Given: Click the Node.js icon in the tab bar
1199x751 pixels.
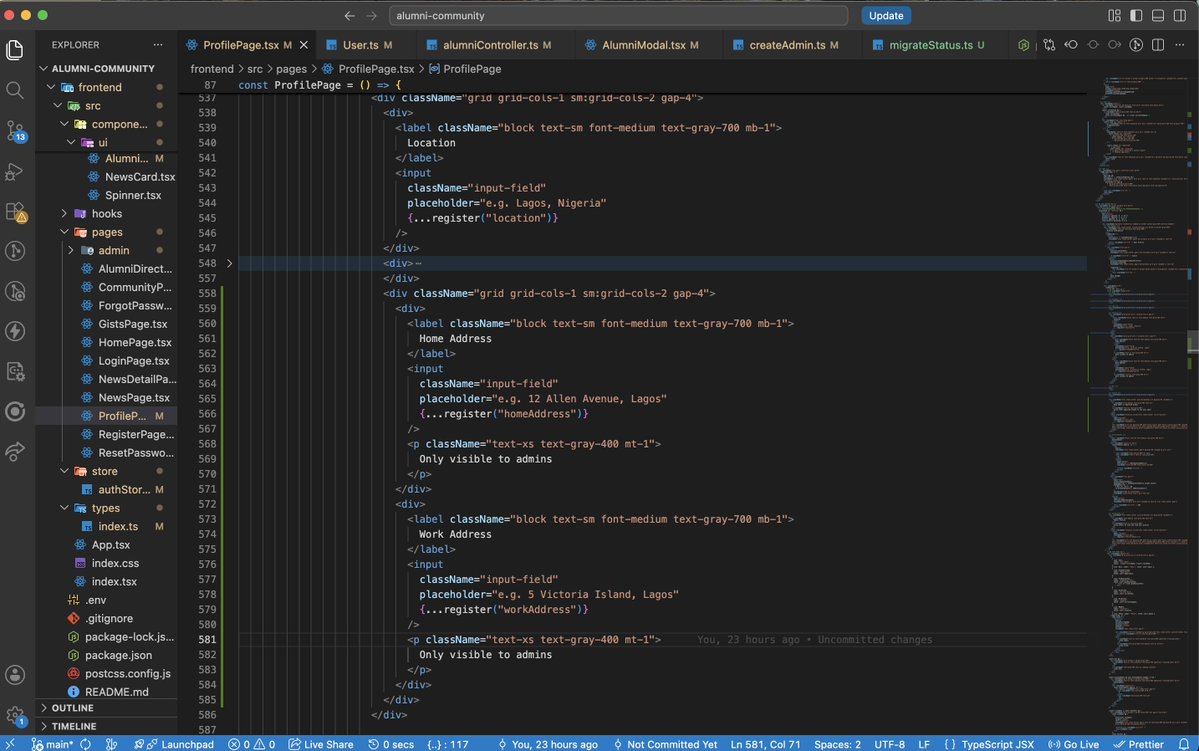Looking at the screenshot, I should 1023,45.
